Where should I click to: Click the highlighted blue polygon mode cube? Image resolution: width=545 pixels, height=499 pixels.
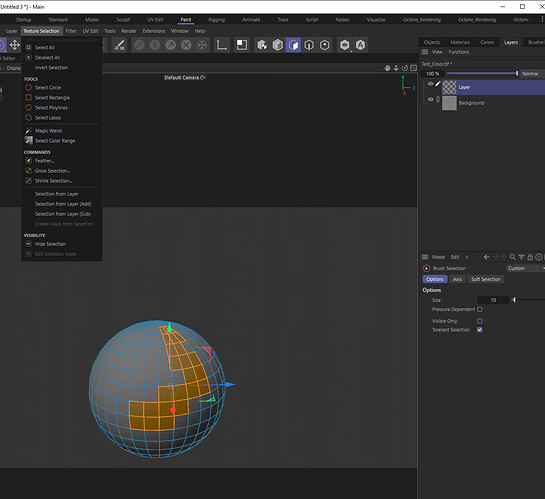(x=293, y=45)
